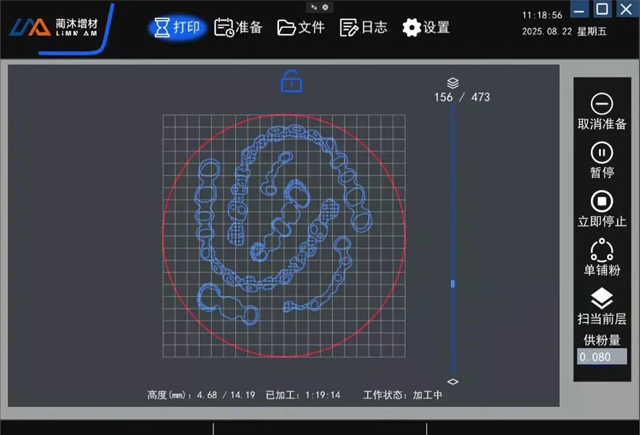Click 立即停止 stop immediately button
640x435 pixels.
pos(602,209)
